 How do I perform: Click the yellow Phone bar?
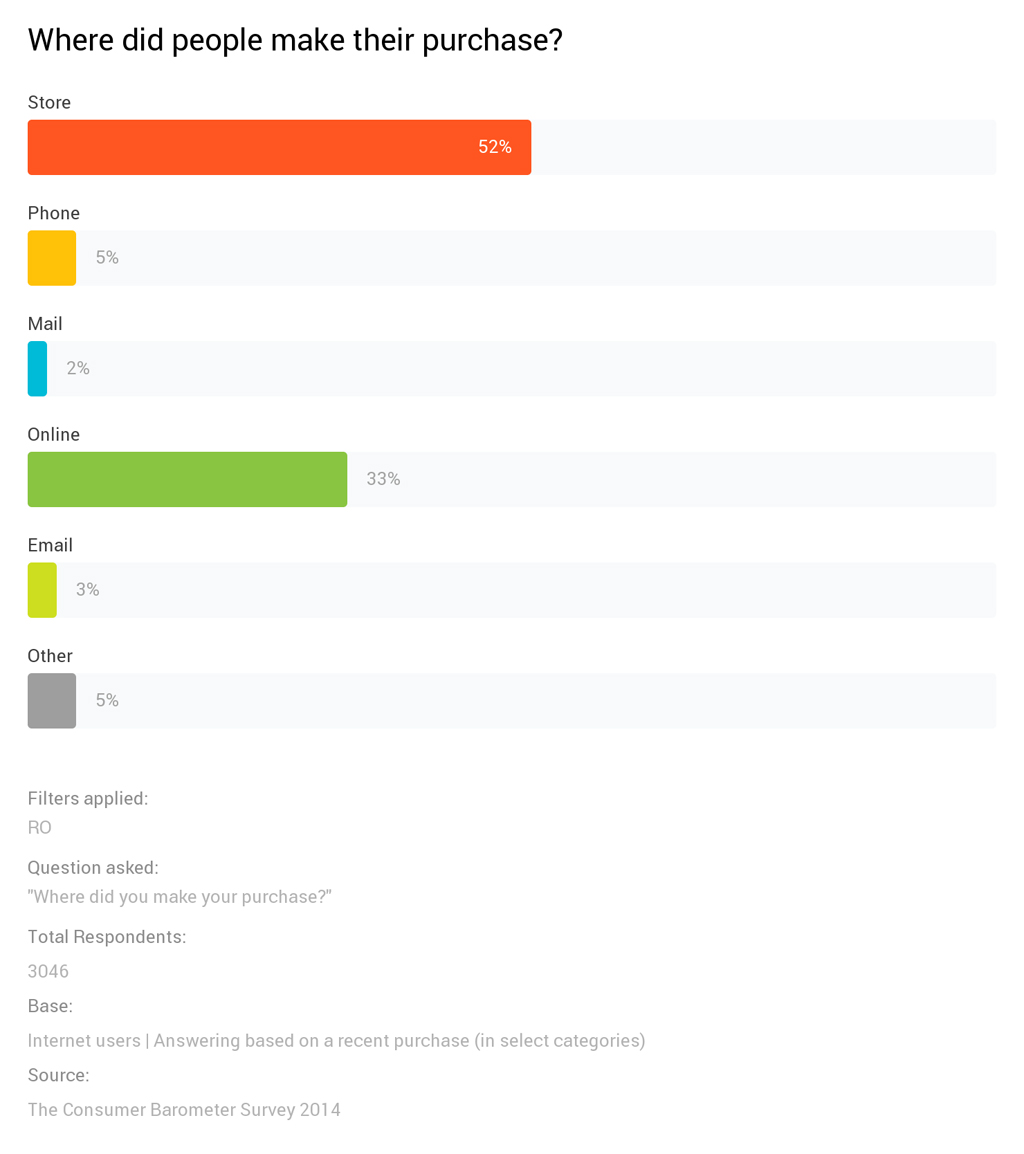tap(52, 258)
